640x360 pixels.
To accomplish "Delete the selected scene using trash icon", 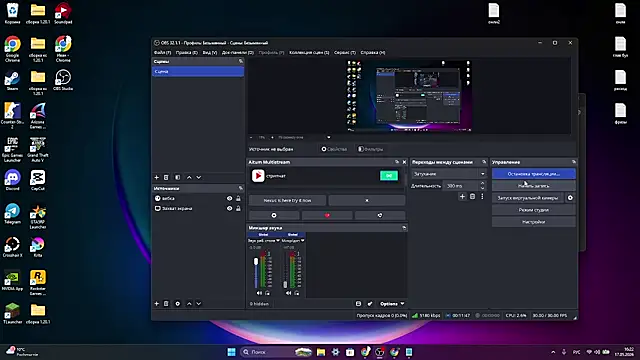I will [x=166, y=178].
